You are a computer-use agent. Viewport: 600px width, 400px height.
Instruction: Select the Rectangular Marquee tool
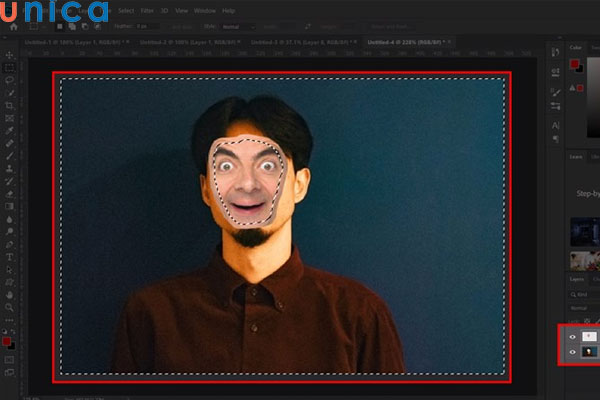[x=9, y=68]
